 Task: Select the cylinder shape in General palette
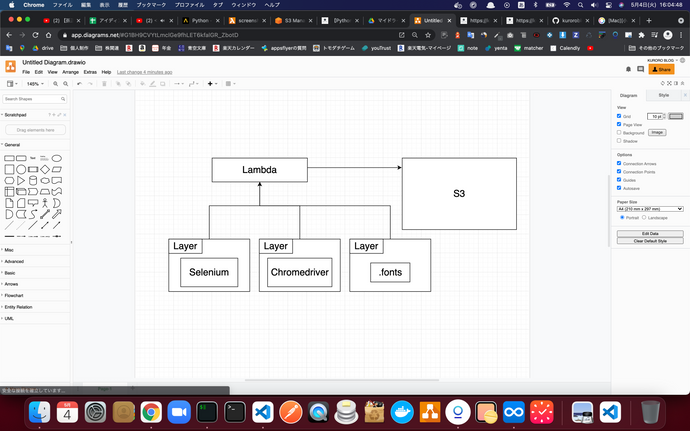[x=33, y=181]
